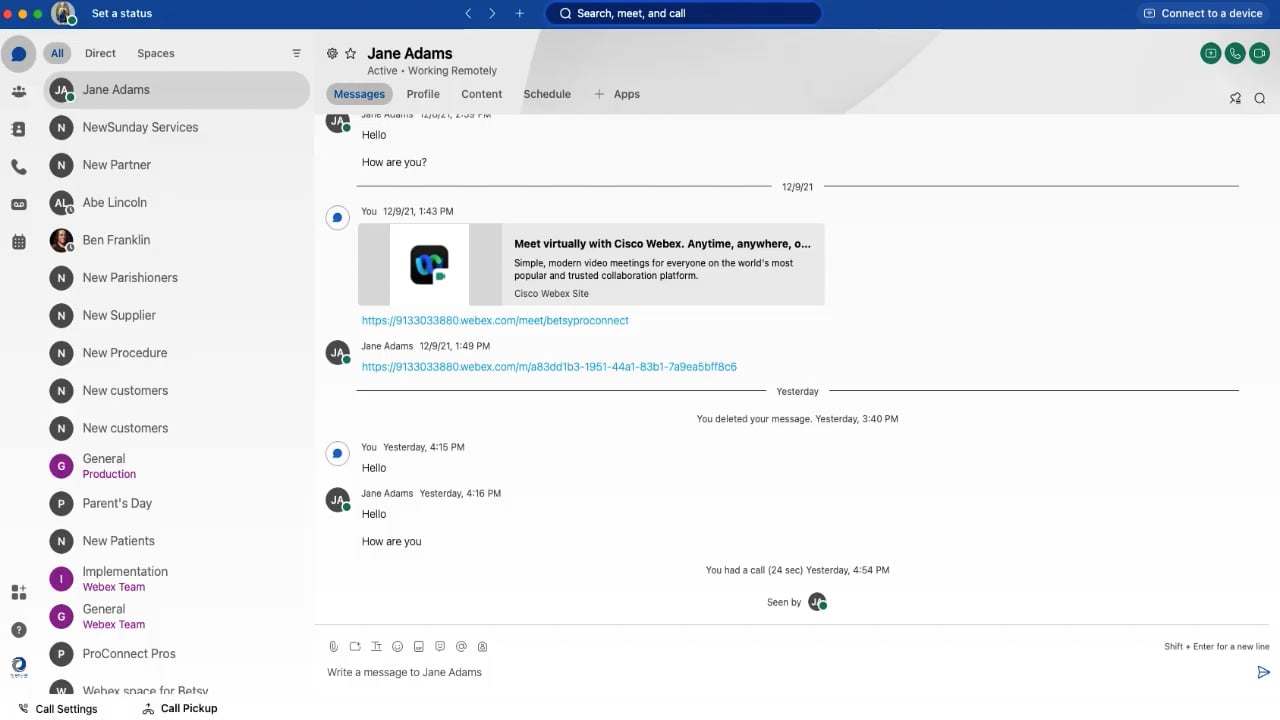The image size is (1280, 720).
Task: Filter the list to Spaces
Action: click(155, 53)
